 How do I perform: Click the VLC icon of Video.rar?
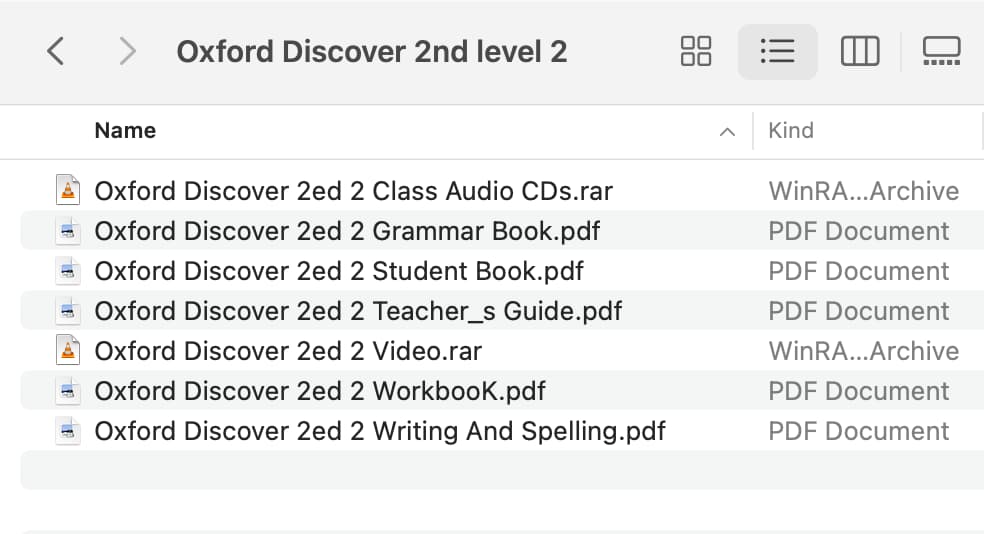(x=68, y=350)
